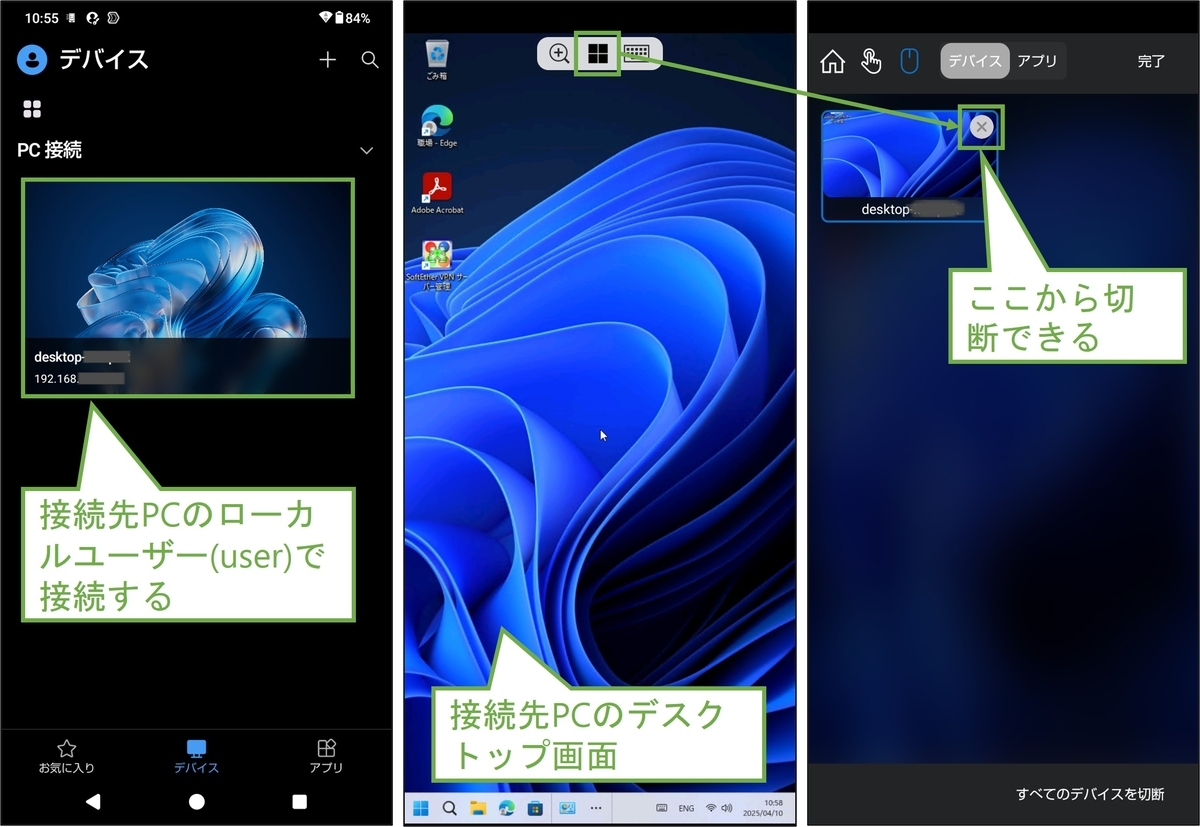Open the お気に入り tab in the bottom bar
Image resolution: width=1200 pixels, height=827 pixels.
(67, 757)
